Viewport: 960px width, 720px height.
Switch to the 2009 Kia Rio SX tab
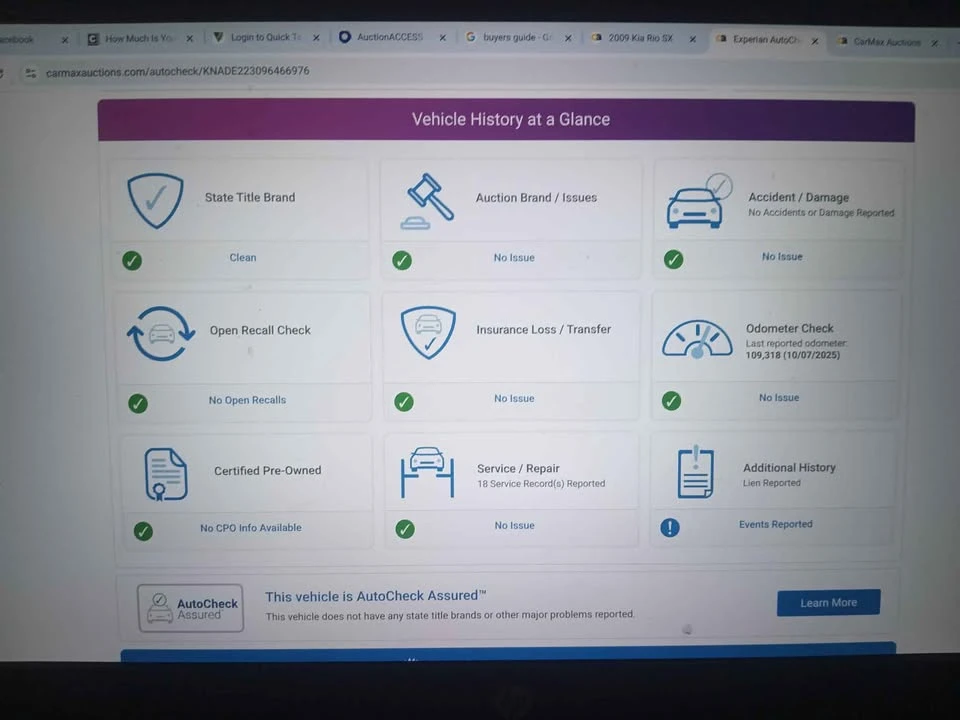pyautogui.click(x=640, y=38)
